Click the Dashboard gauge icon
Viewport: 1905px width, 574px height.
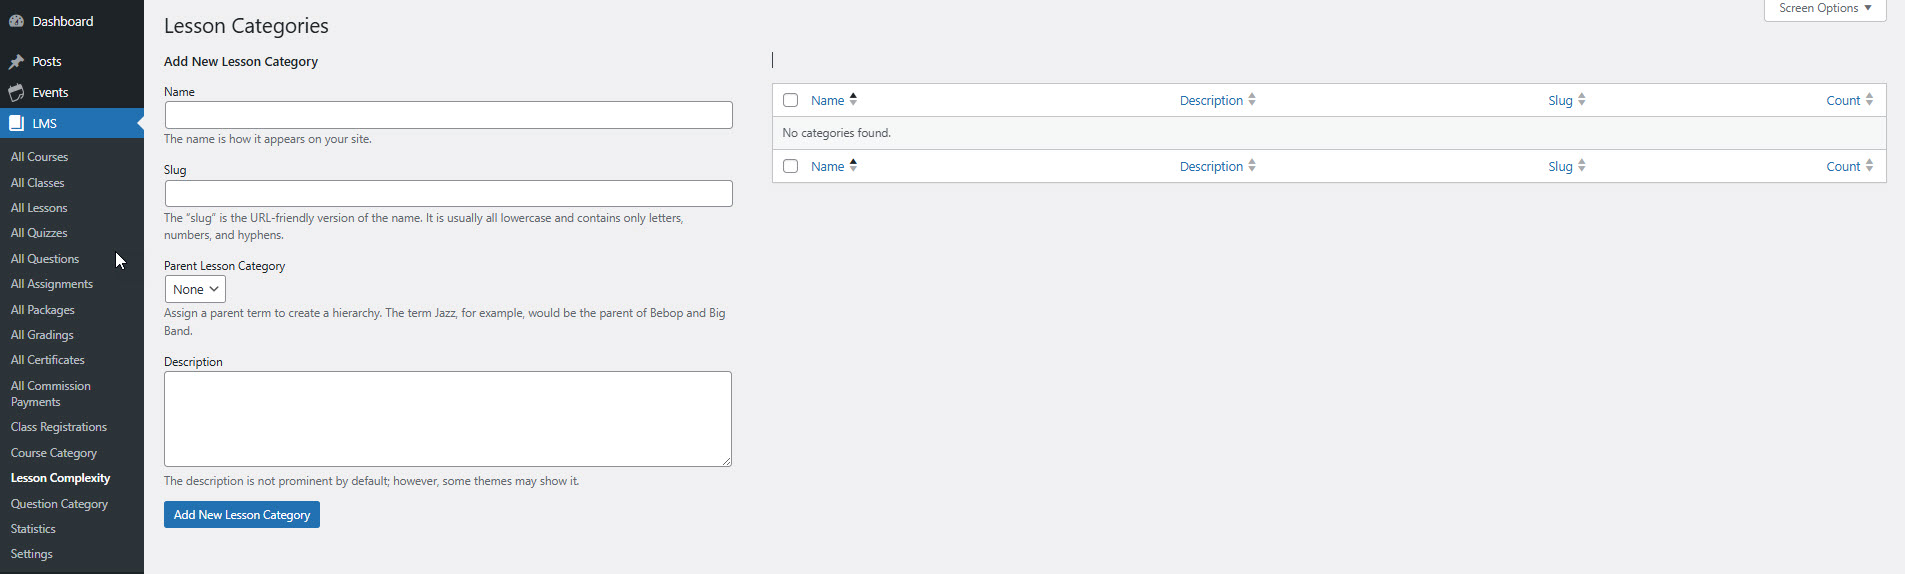[16, 21]
